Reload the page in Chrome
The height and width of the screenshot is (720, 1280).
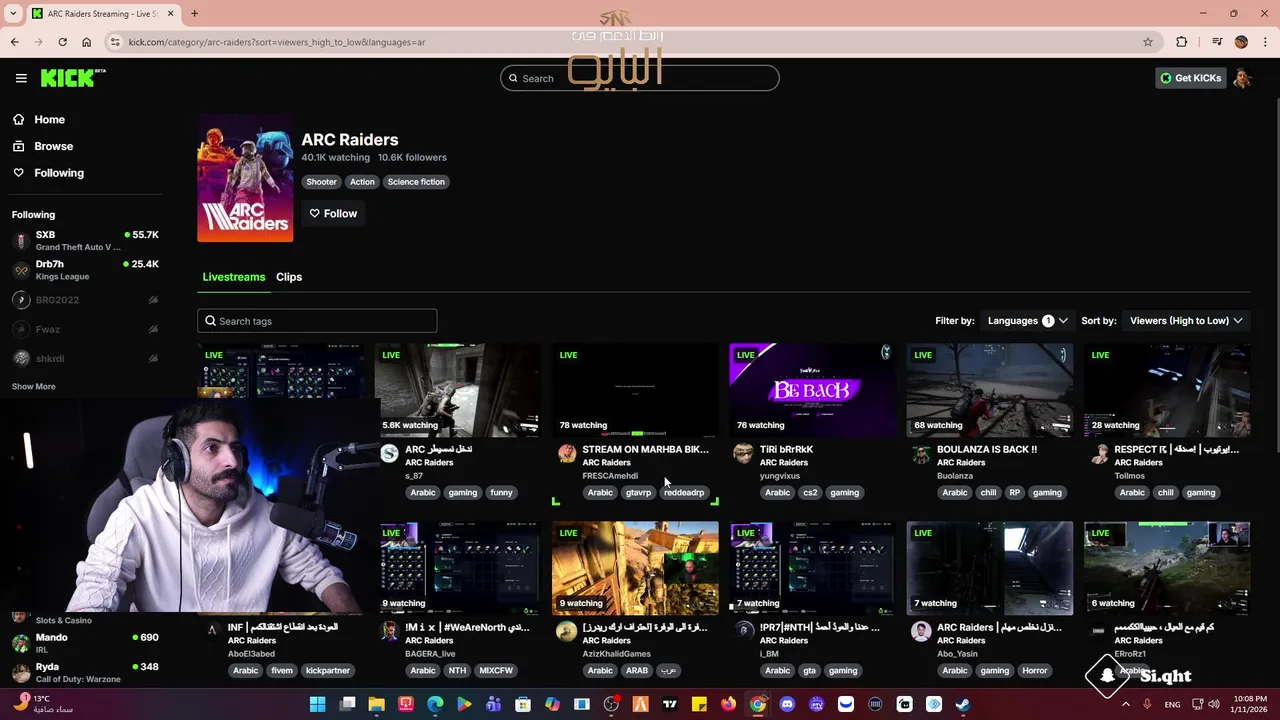click(62, 42)
